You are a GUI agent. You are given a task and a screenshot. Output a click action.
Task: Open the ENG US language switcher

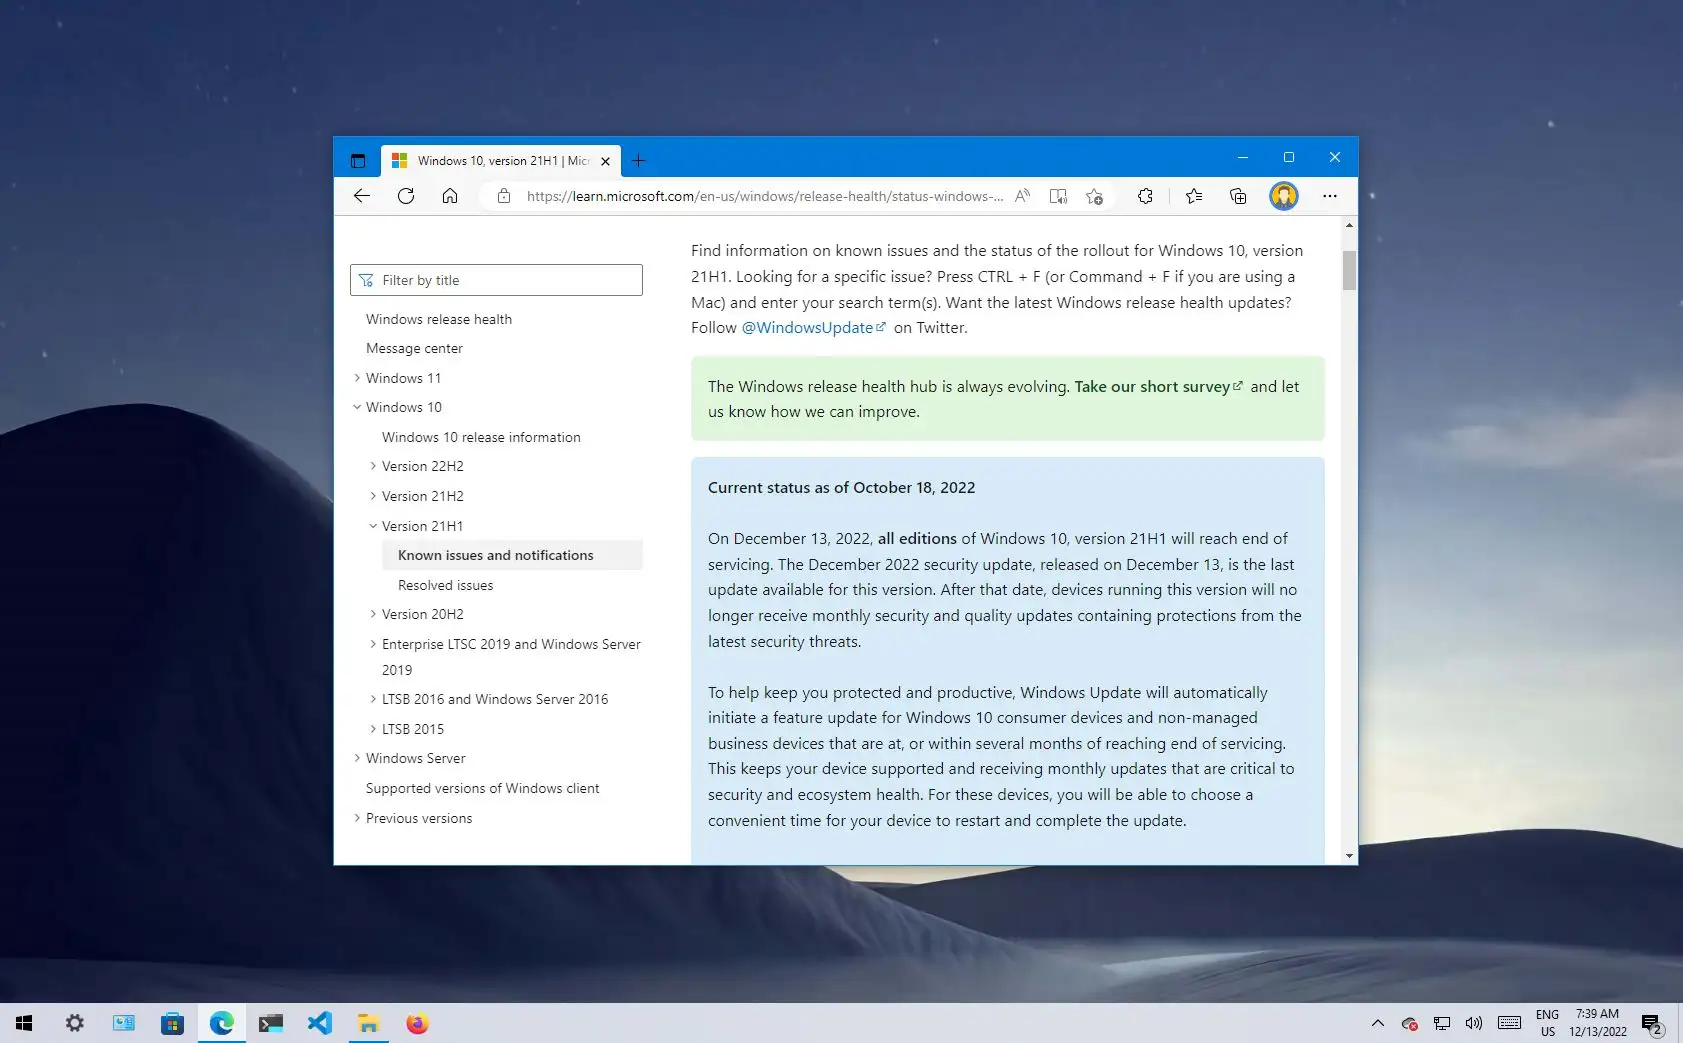pos(1548,1023)
